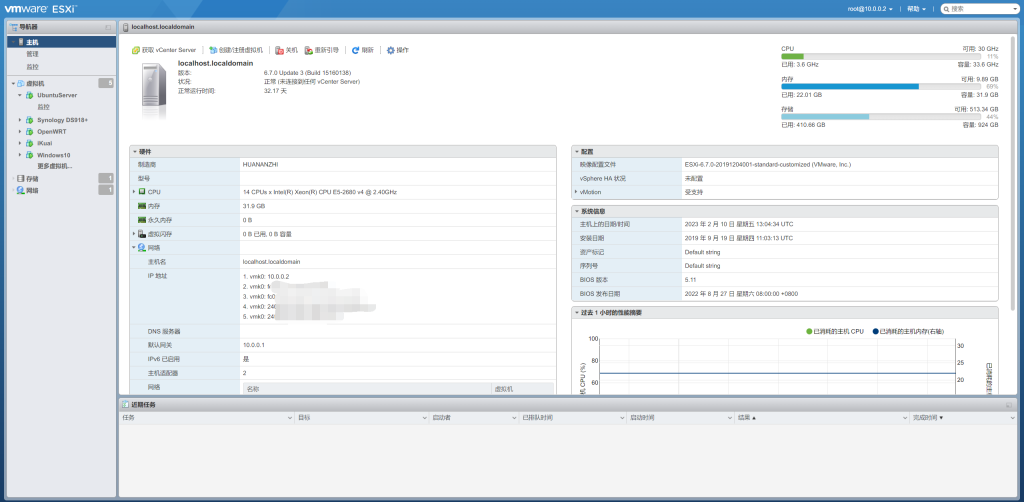The image size is (1024, 502).
Task: Sort tasks by 任务 column header
Action: pyautogui.click(x=206, y=417)
